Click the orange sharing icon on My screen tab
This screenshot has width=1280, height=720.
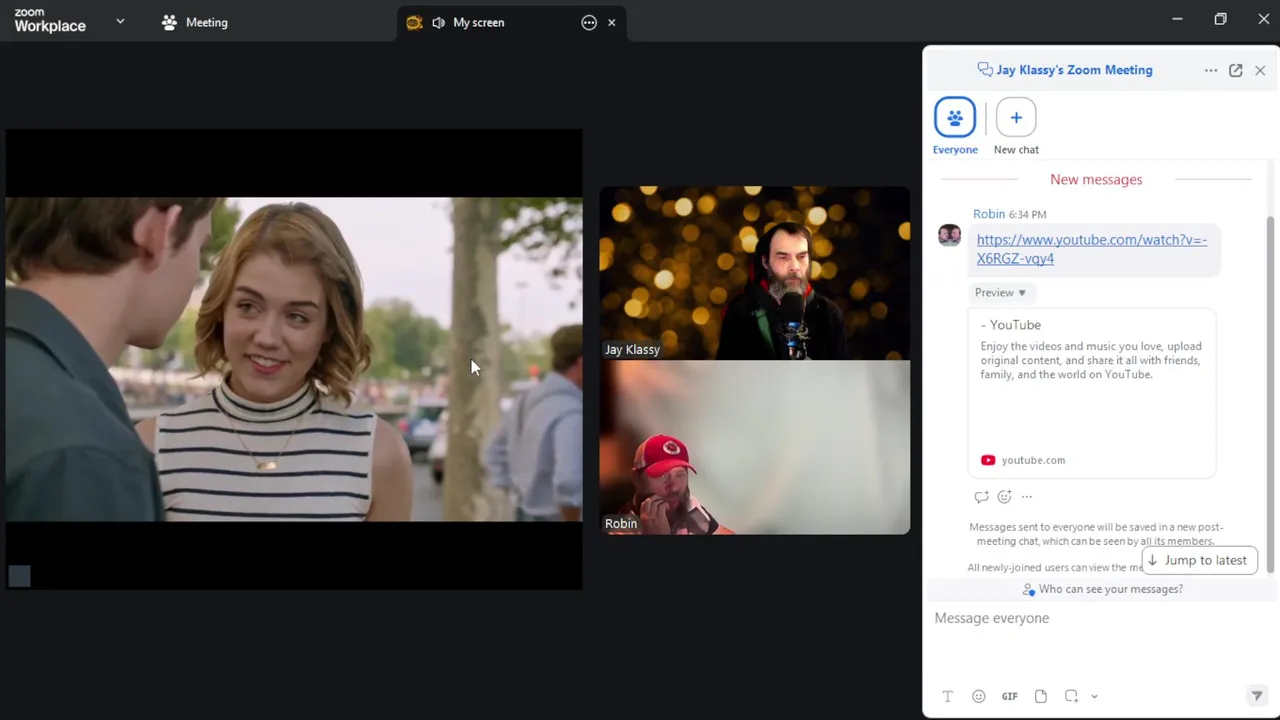coord(414,22)
